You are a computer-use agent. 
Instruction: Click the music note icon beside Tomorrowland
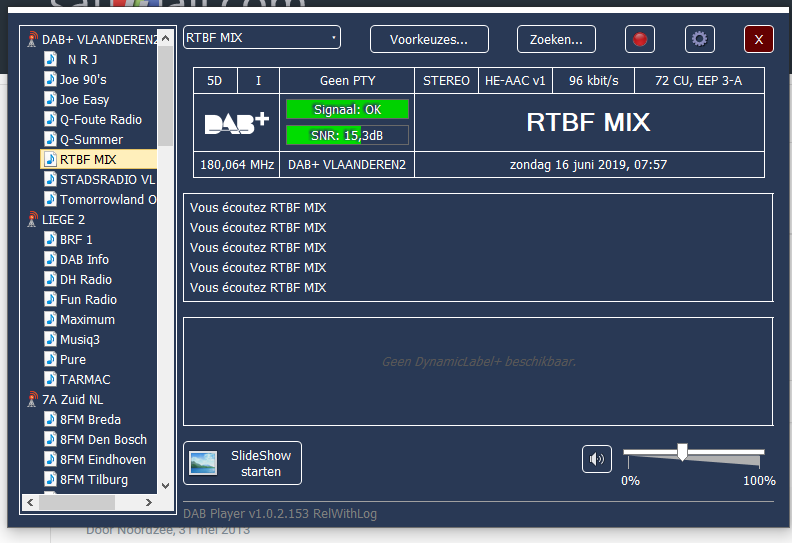pyautogui.click(x=51, y=199)
